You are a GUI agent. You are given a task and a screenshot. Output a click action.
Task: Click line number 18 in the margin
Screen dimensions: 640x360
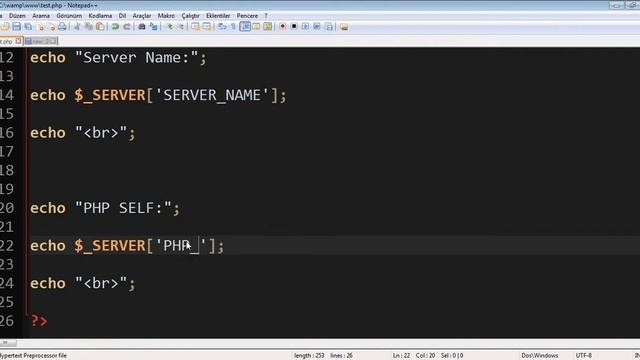click(7, 171)
